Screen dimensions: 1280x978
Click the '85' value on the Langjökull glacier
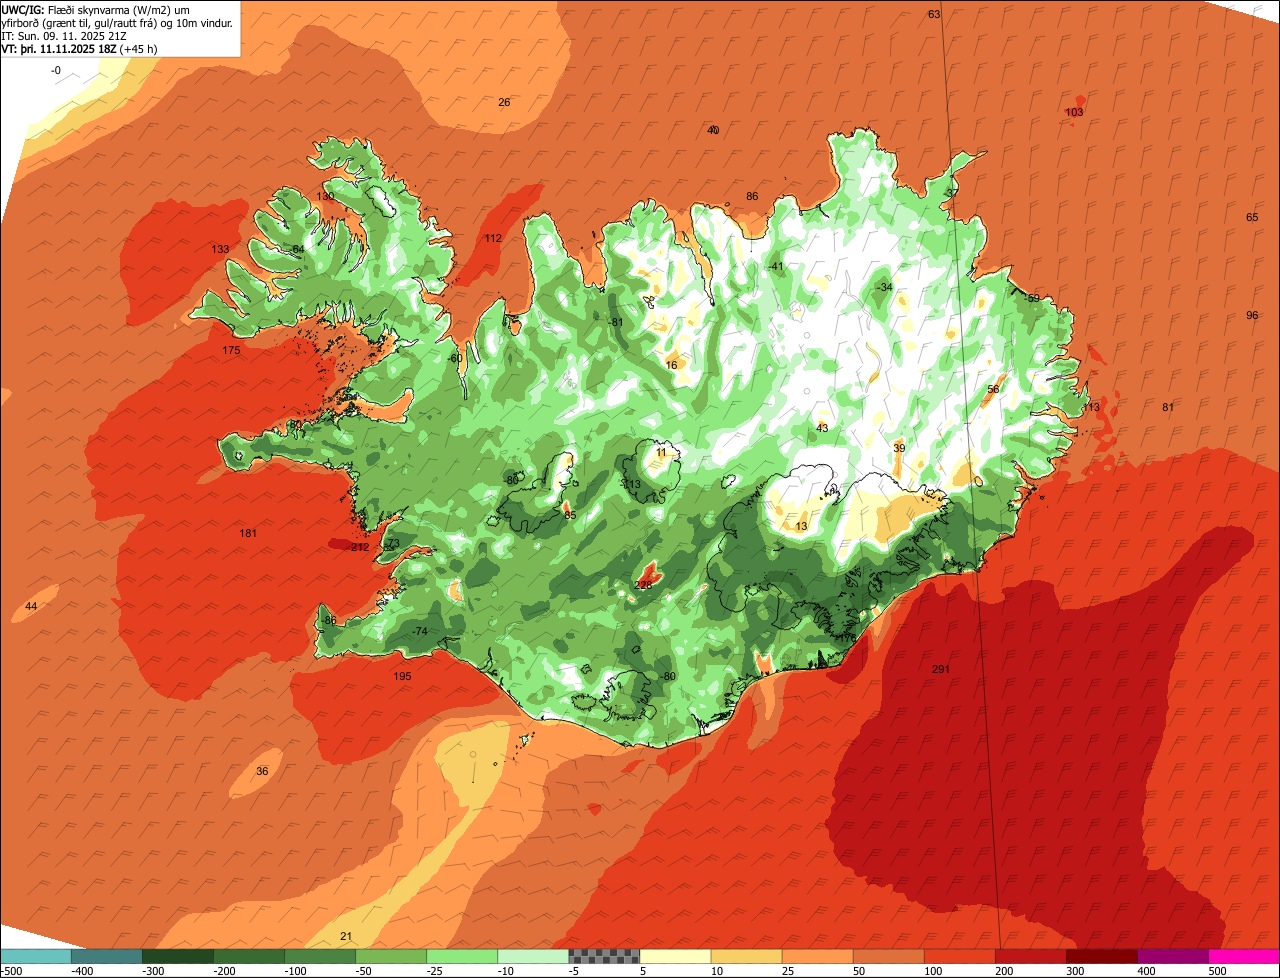[570, 515]
